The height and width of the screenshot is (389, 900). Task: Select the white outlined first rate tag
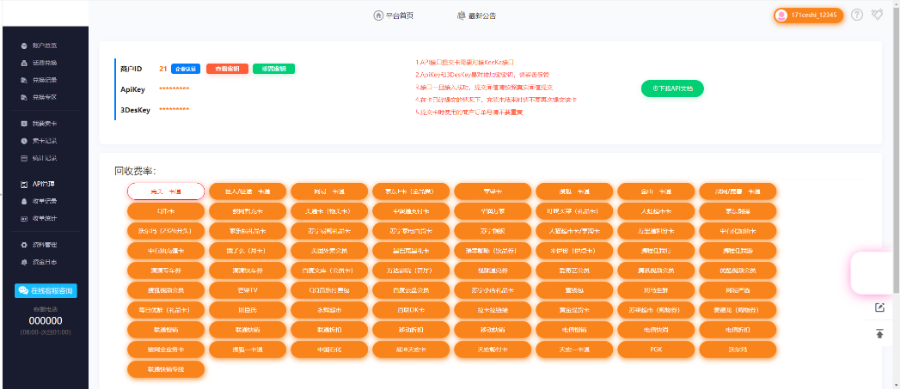tap(166, 191)
